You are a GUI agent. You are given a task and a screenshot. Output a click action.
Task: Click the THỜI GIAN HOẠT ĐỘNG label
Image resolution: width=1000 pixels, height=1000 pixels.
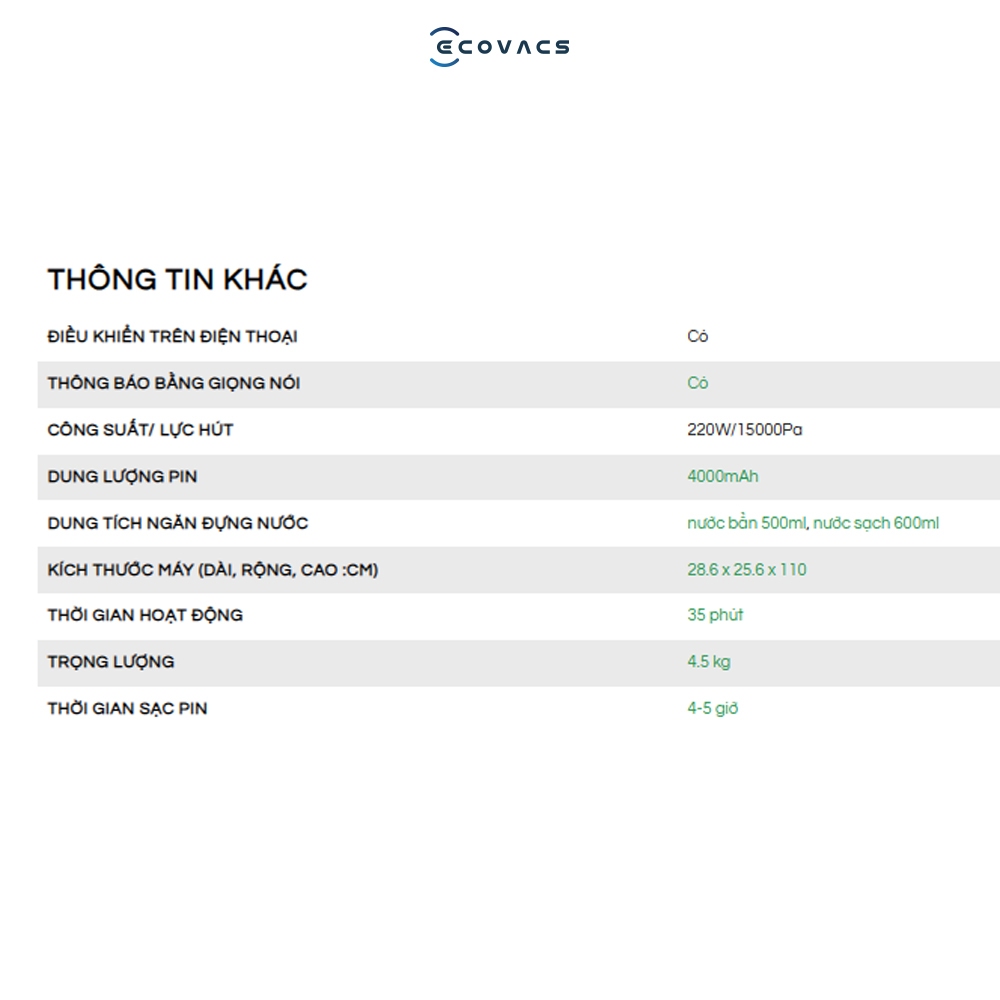coord(145,615)
